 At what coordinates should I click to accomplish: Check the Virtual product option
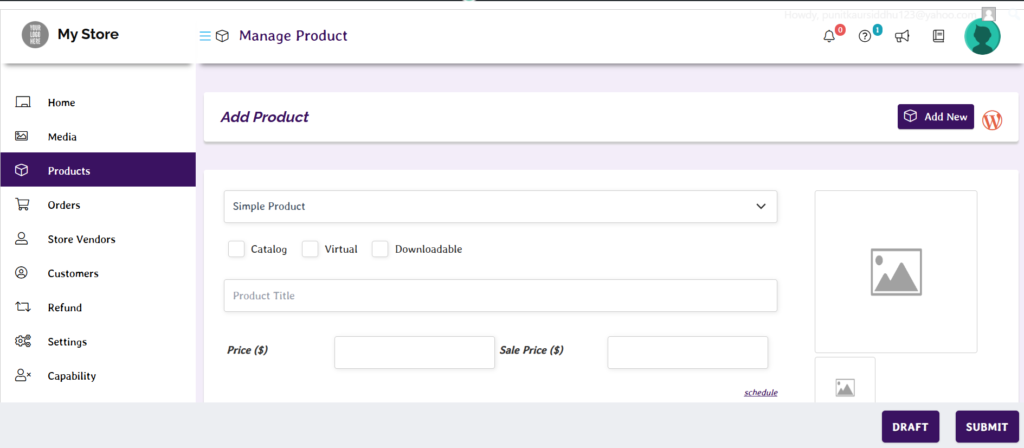[x=310, y=249]
